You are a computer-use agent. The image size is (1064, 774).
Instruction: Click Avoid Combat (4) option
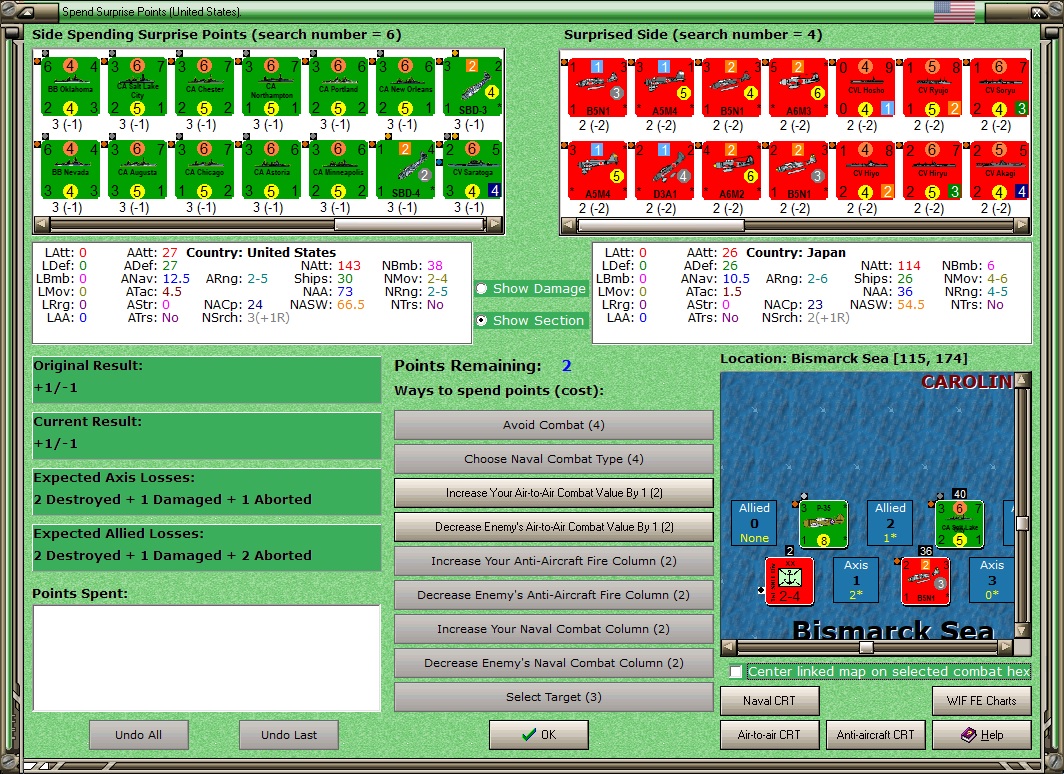pyautogui.click(x=554, y=425)
